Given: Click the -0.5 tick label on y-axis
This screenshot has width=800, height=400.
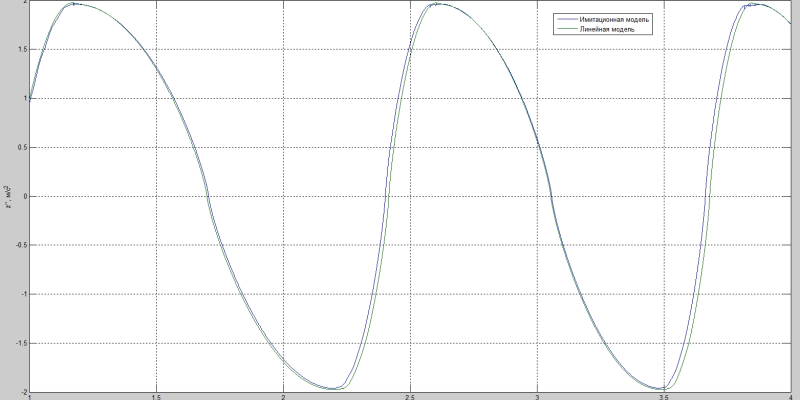Looking at the screenshot, I should (18, 245).
